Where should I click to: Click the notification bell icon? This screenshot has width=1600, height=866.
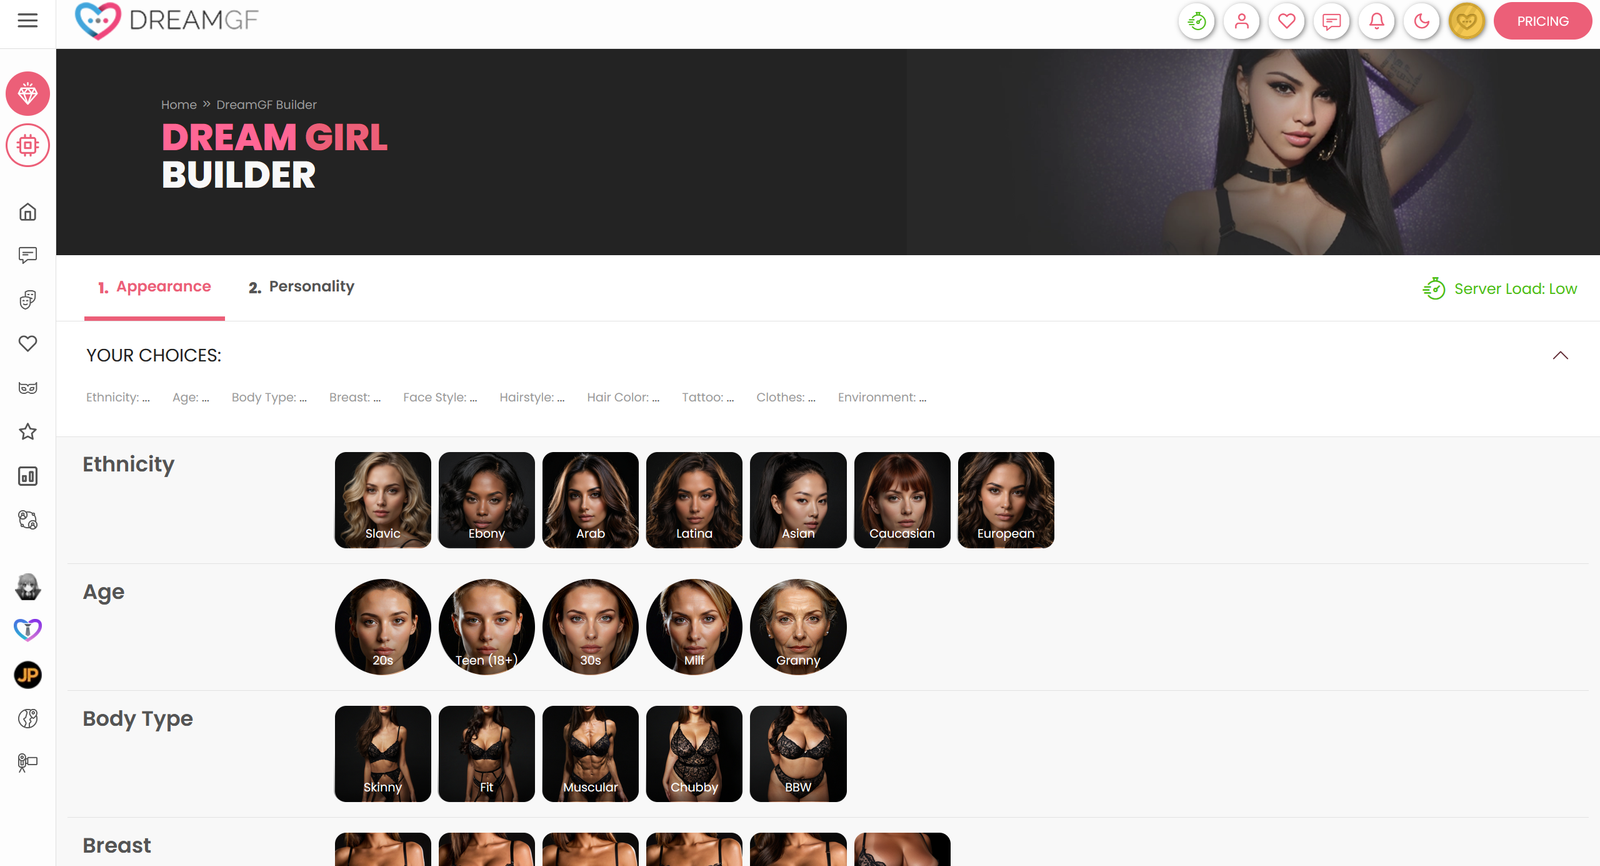pos(1377,21)
